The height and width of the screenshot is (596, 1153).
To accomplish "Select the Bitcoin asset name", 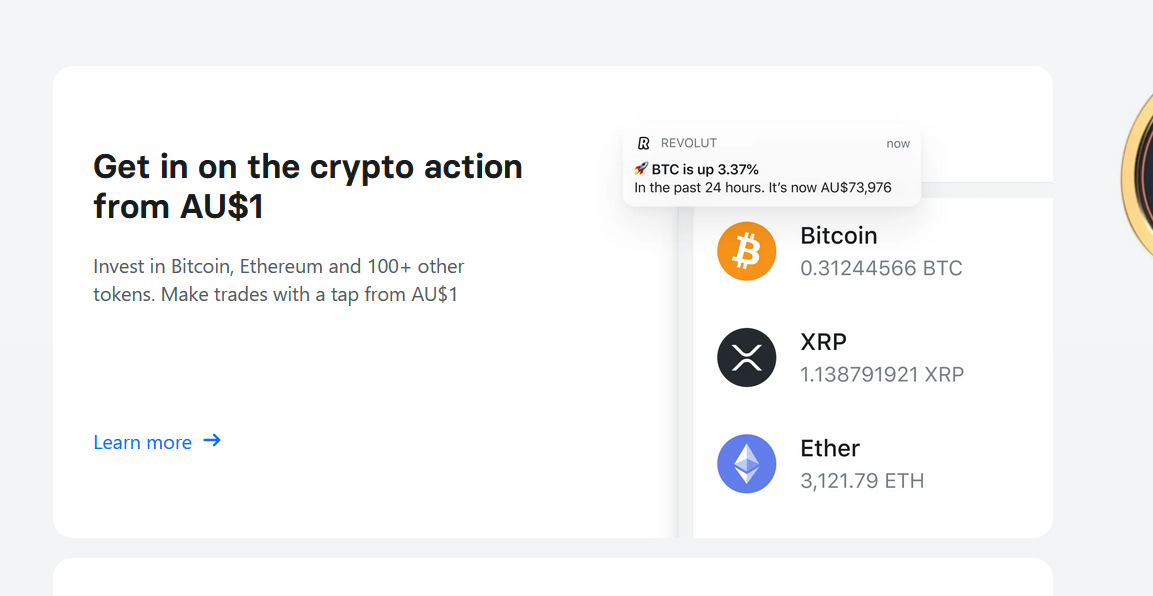I will pos(839,236).
